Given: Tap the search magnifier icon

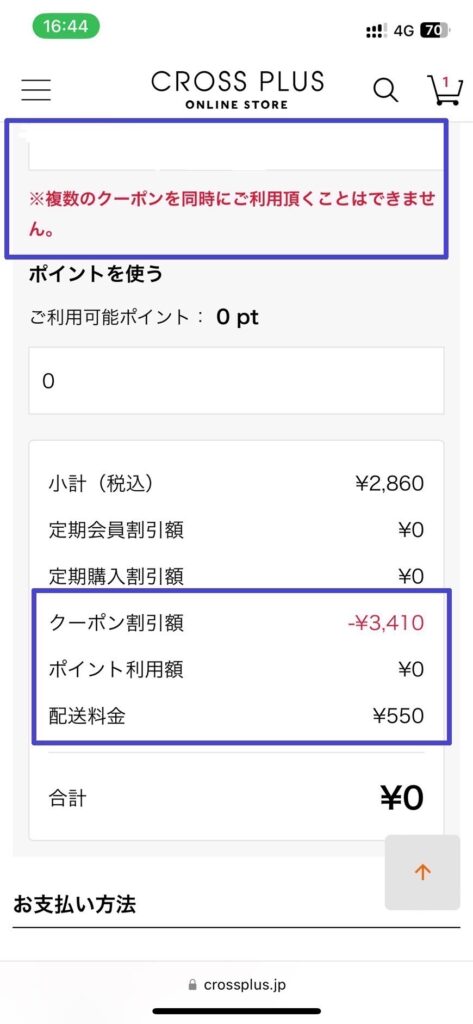Looking at the screenshot, I should point(385,91).
